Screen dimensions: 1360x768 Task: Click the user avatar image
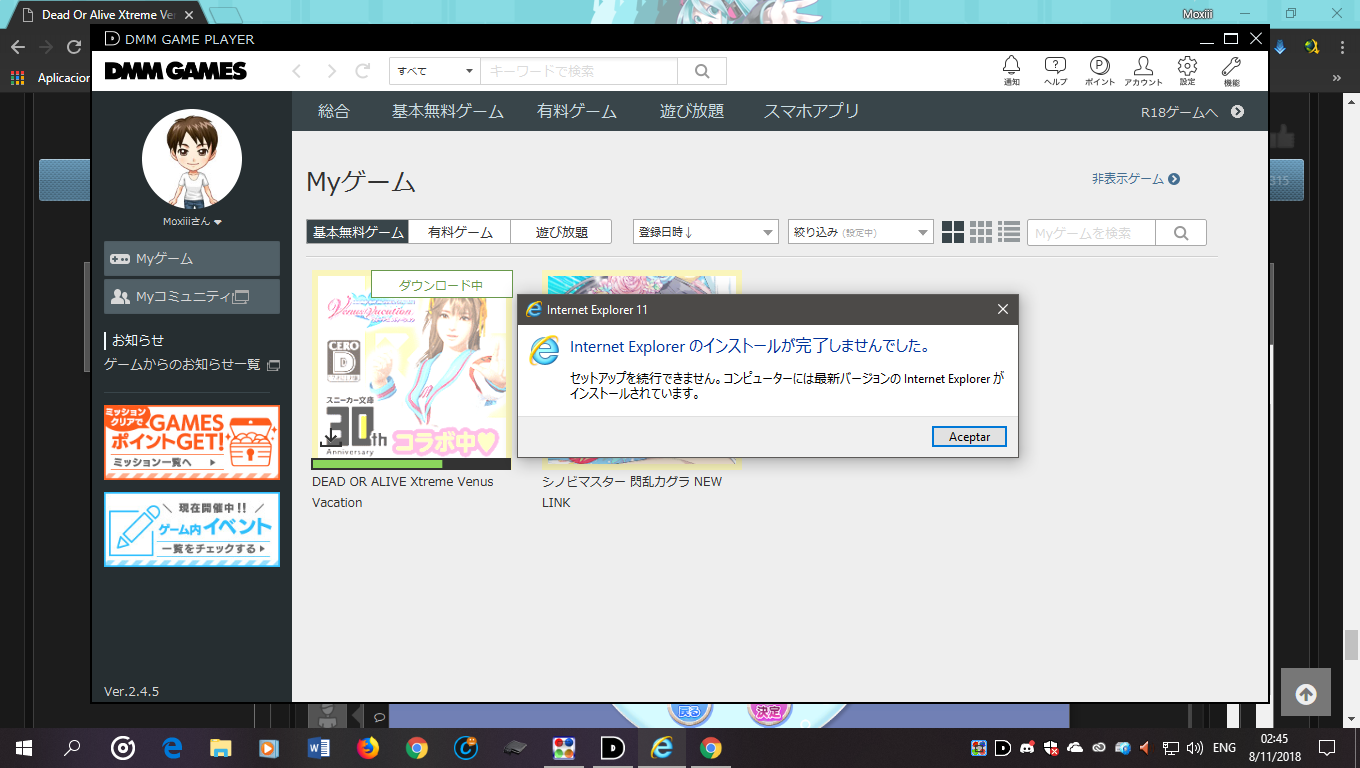192,159
